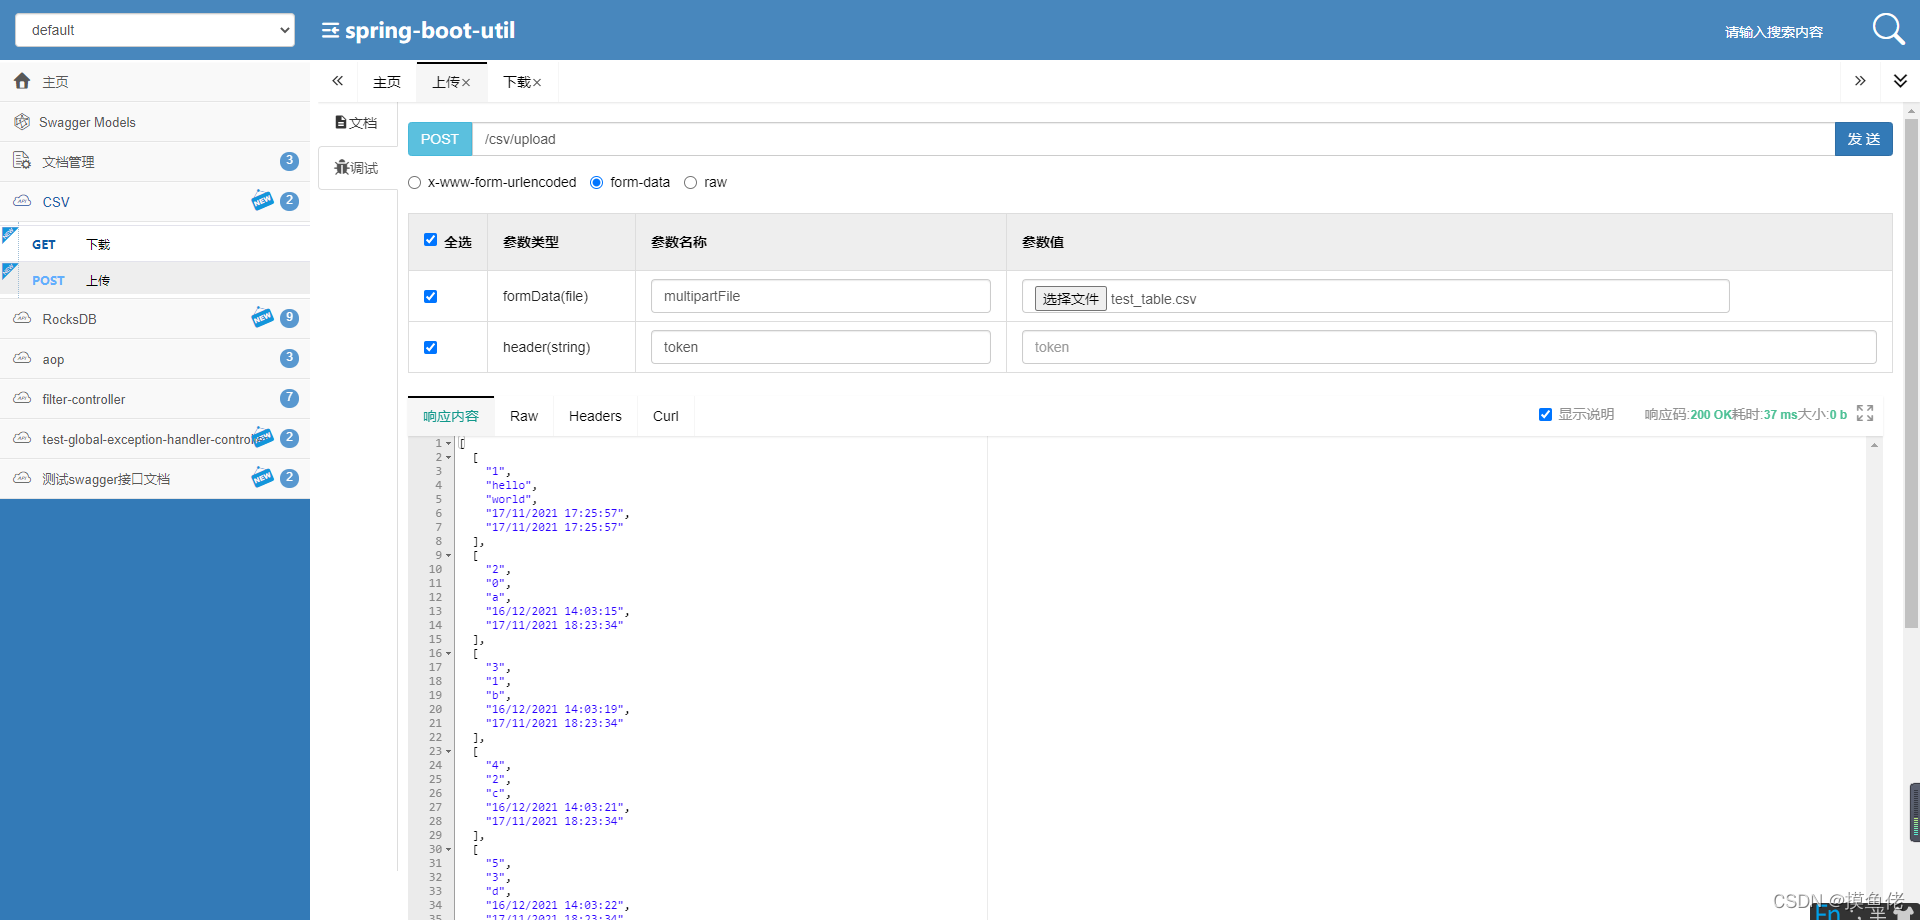Click the POST method button

(x=440, y=139)
